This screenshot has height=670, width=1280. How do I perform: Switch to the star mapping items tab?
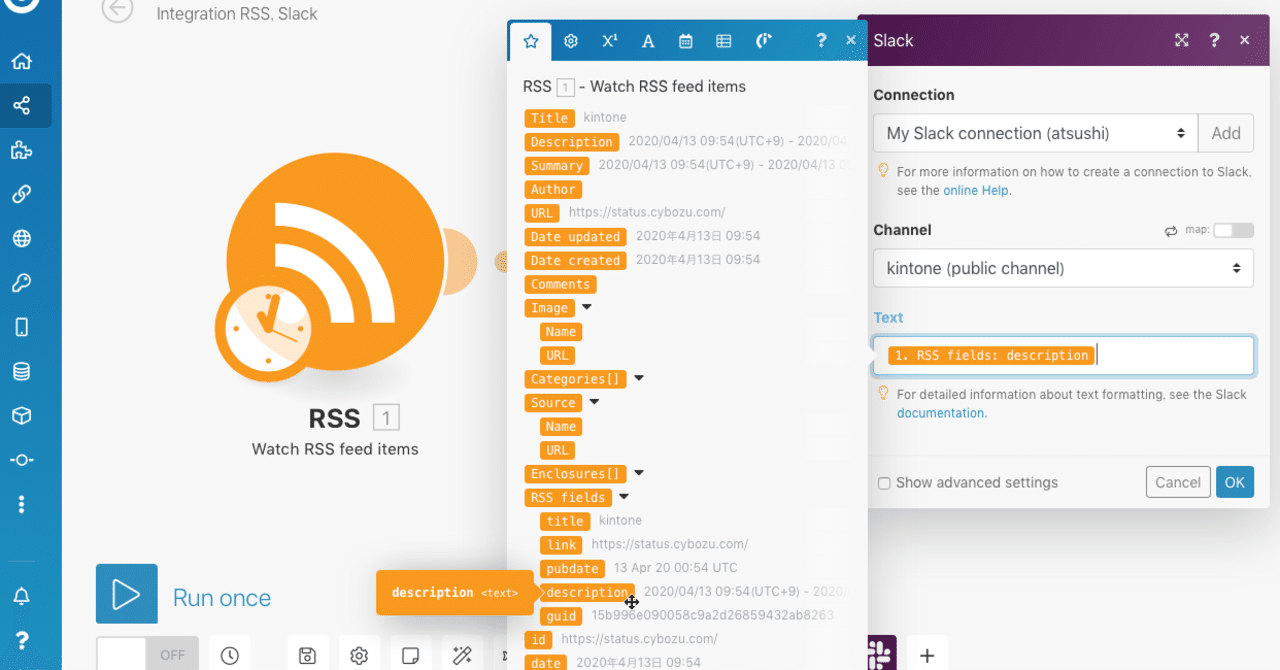(x=531, y=41)
